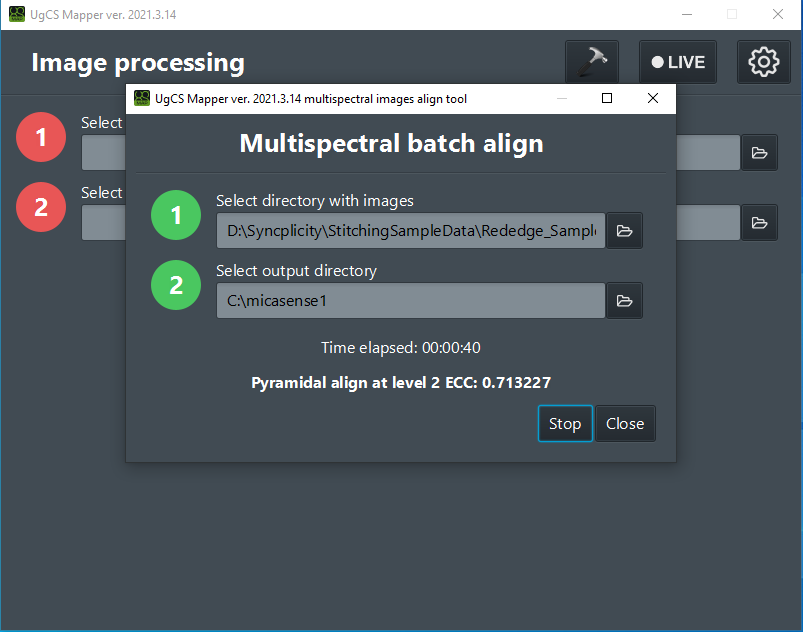Edit the images directory path field
803x632 pixels.
coord(411,231)
